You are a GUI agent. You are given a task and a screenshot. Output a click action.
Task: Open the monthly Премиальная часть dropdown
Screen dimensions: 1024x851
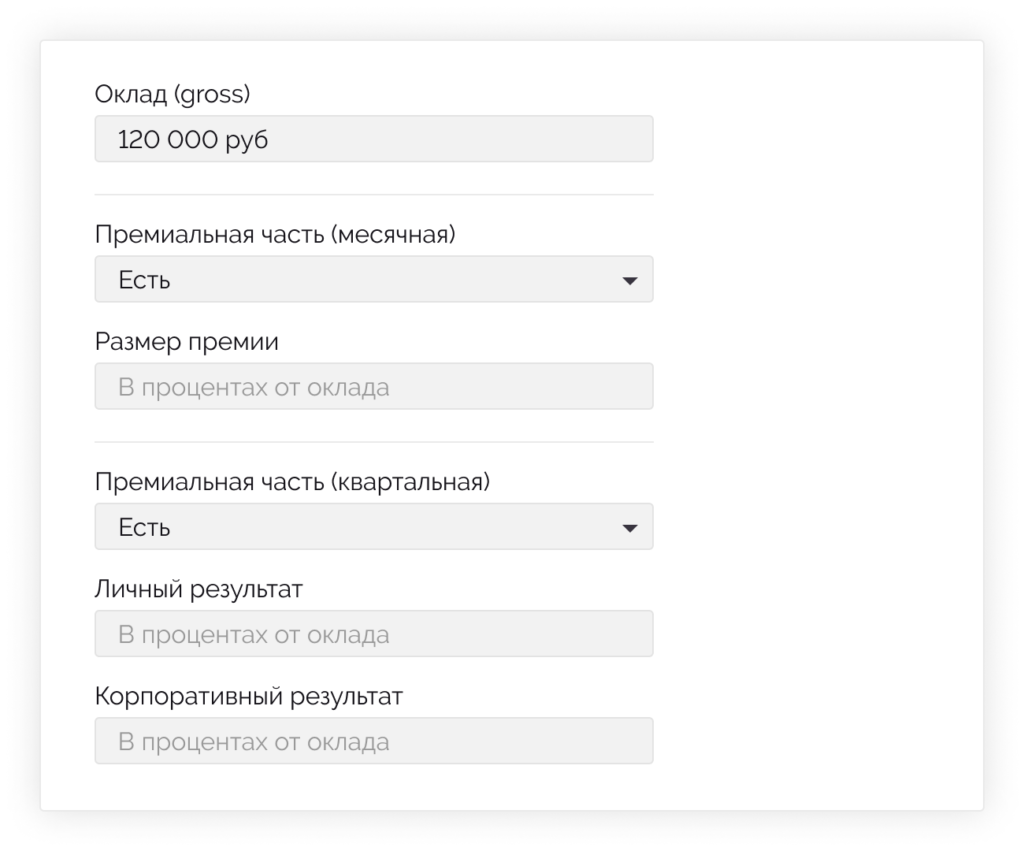pyautogui.click(x=373, y=280)
